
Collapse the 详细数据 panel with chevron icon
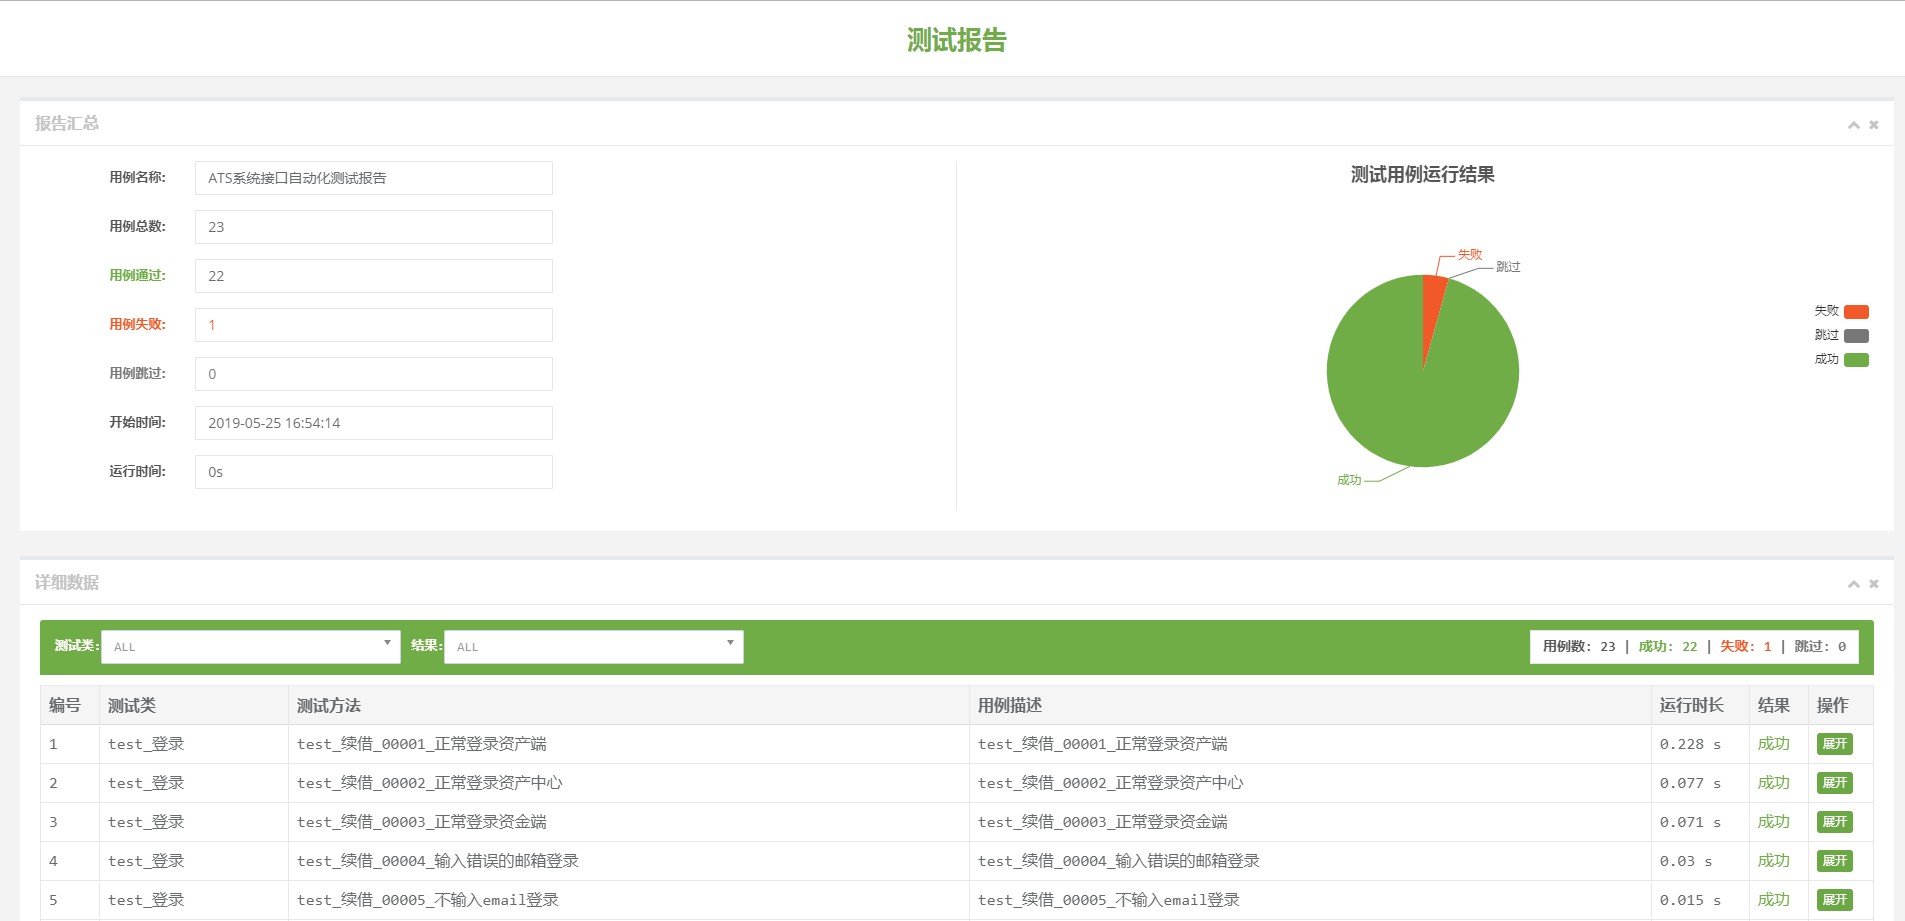coord(1853,584)
